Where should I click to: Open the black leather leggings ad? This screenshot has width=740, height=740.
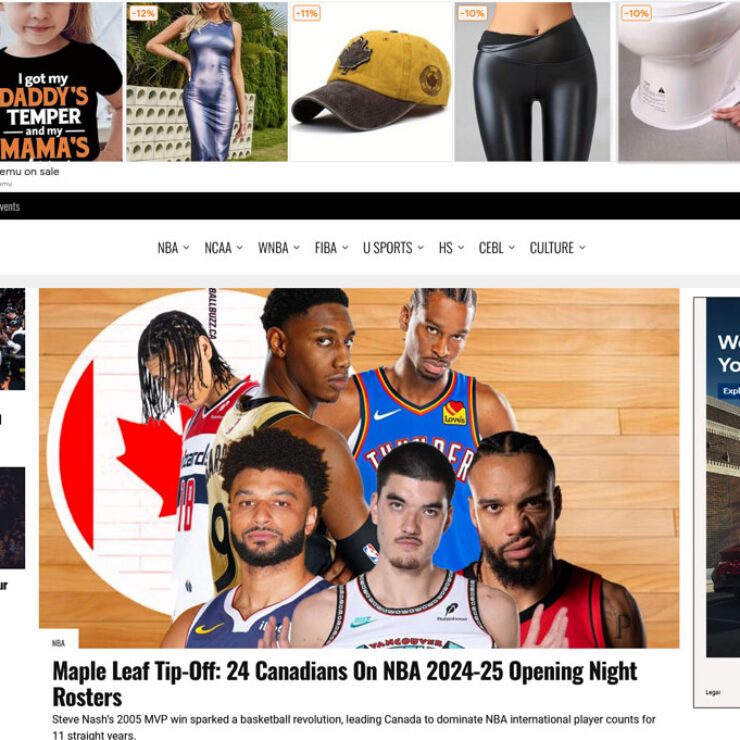(532, 82)
